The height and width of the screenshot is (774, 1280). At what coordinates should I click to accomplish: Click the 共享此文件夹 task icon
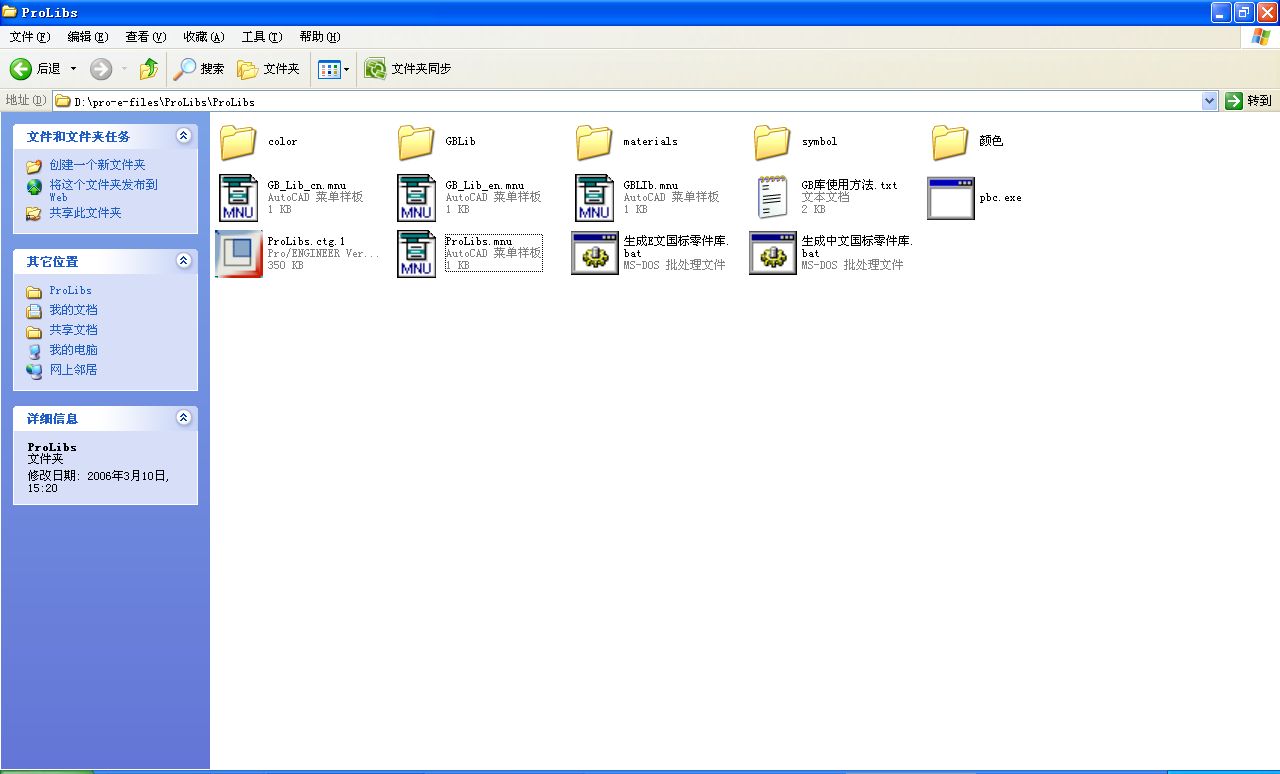coord(34,213)
